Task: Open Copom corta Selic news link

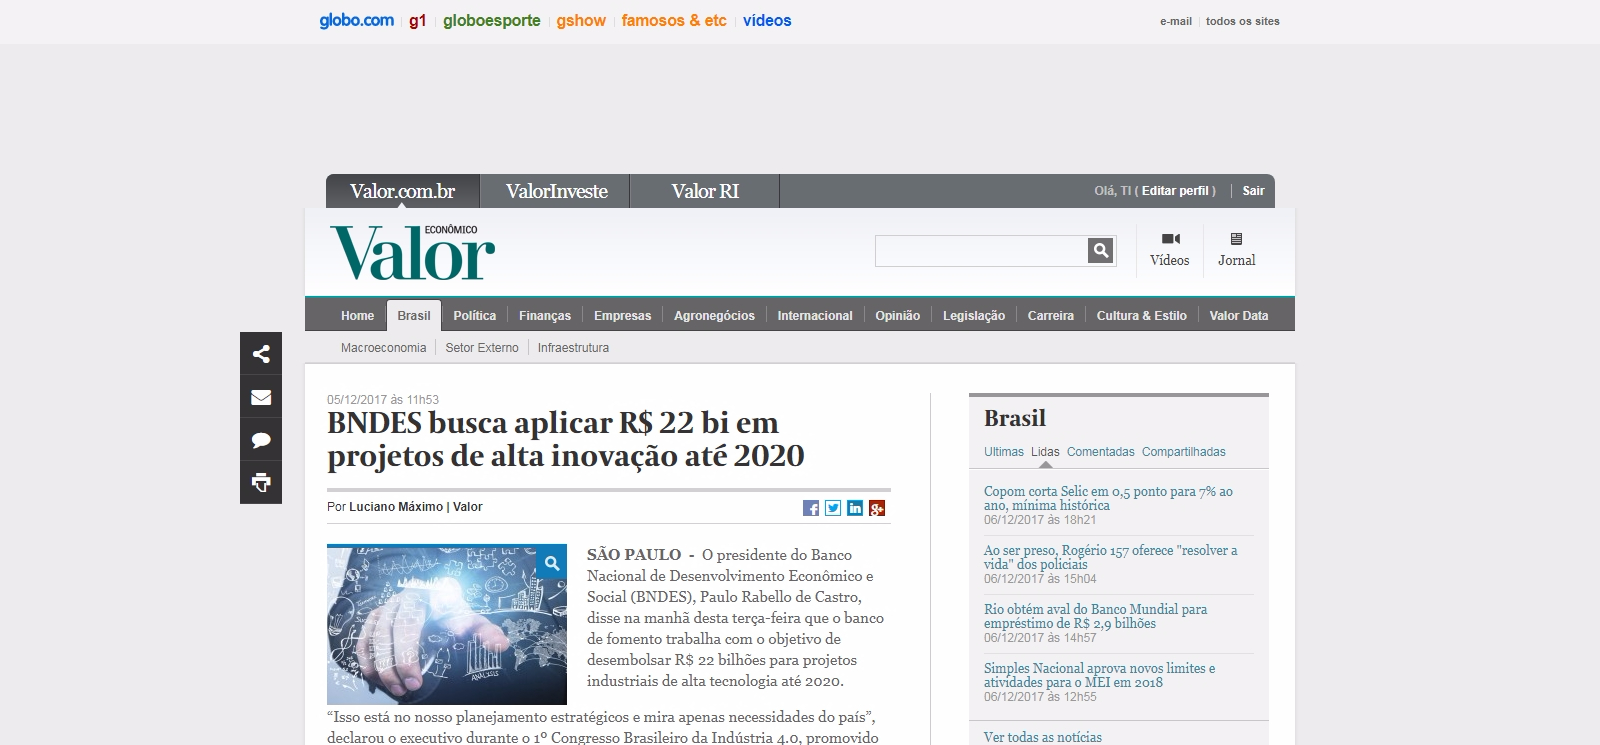Action: click(x=1108, y=498)
